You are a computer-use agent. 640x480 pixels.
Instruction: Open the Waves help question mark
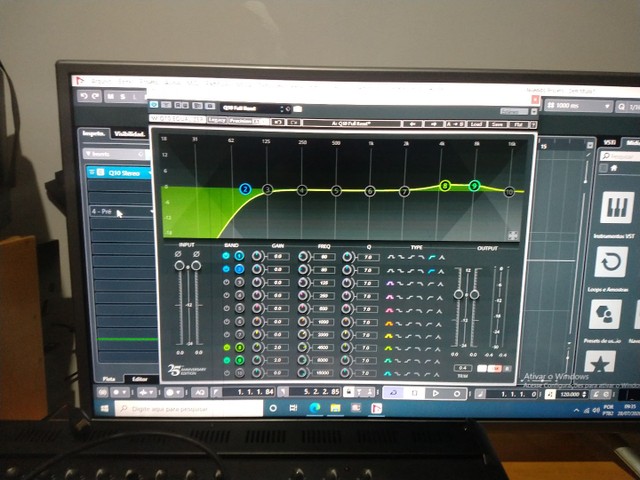coord(533,124)
